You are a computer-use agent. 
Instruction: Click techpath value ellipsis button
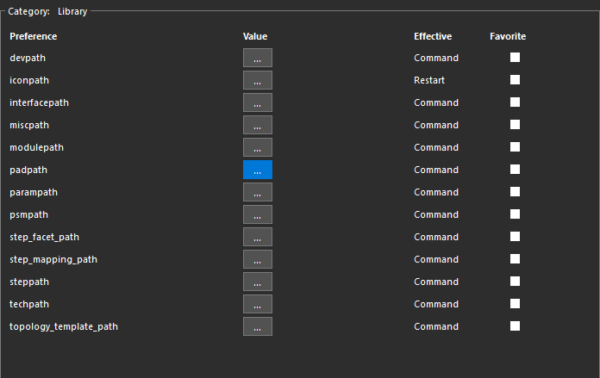click(258, 304)
